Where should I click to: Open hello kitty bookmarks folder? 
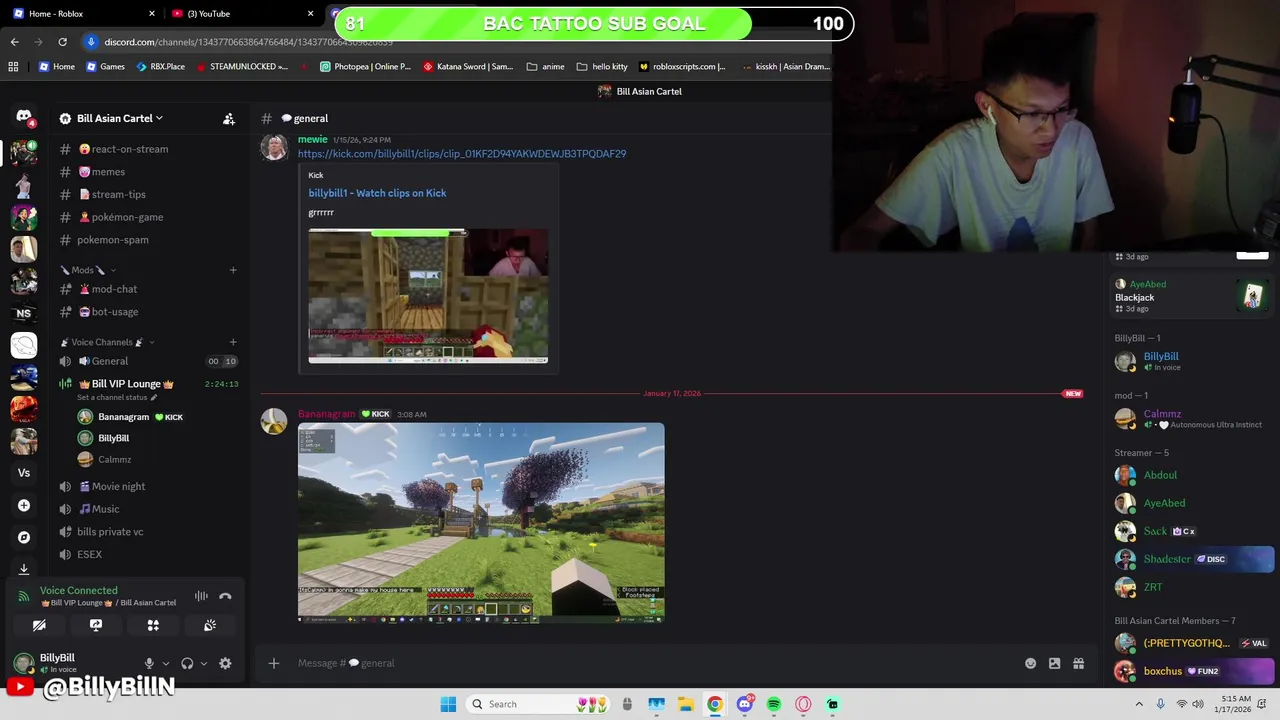tap(602, 67)
